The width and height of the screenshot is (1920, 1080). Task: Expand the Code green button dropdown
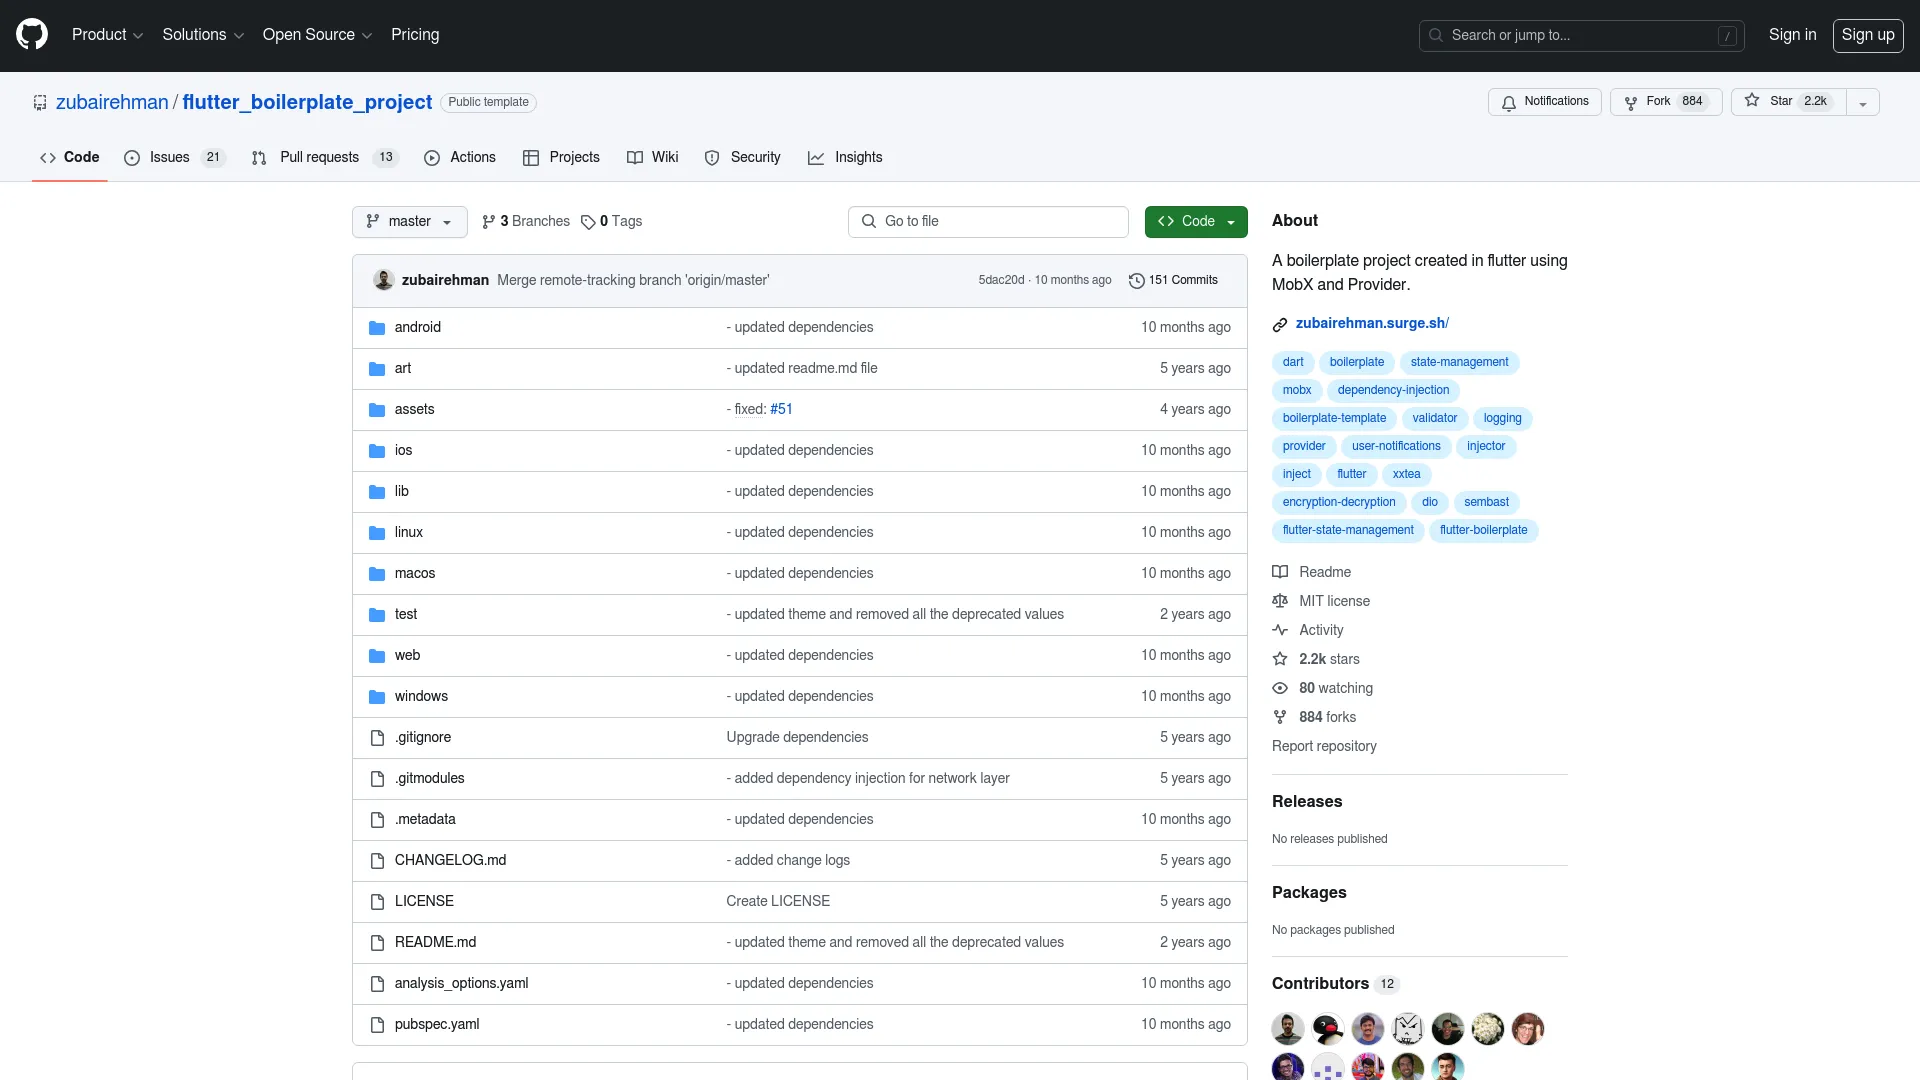point(1229,220)
